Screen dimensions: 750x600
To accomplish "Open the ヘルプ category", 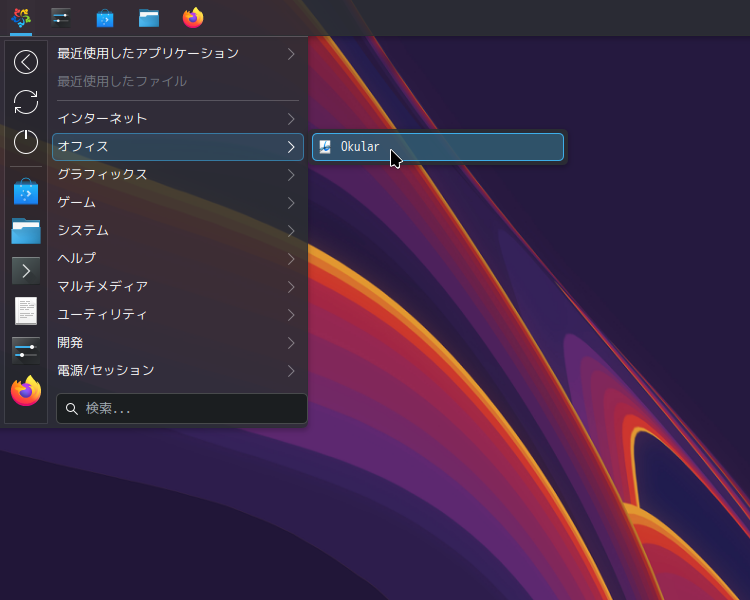I will (x=177, y=259).
